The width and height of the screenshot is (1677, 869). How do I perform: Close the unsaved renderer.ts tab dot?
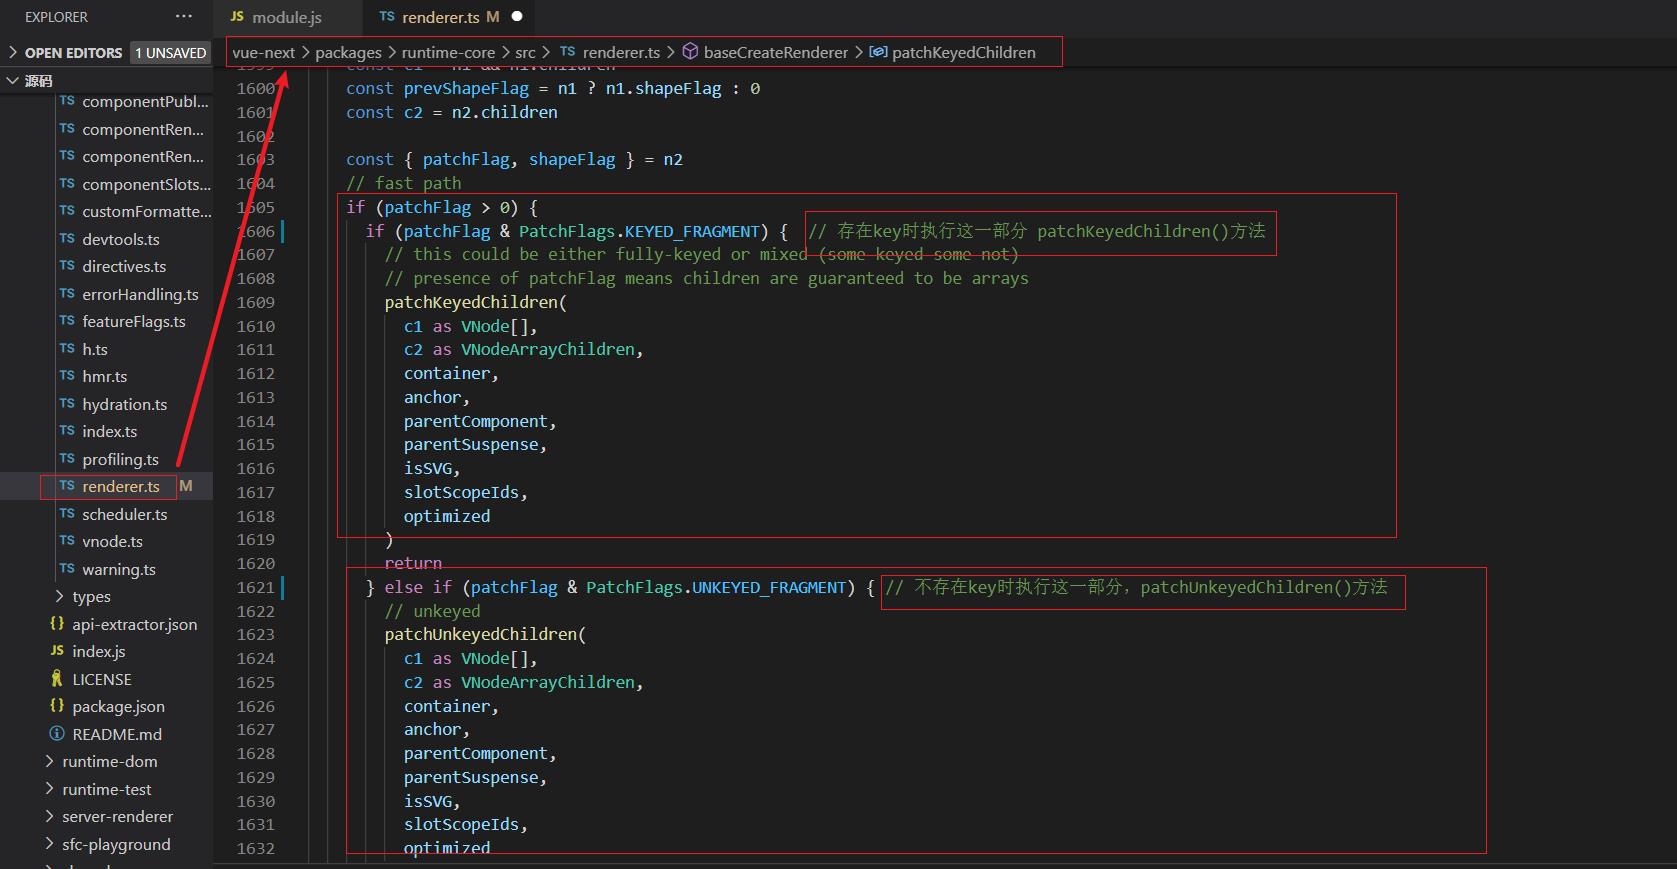pyautogui.click(x=517, y=17)
